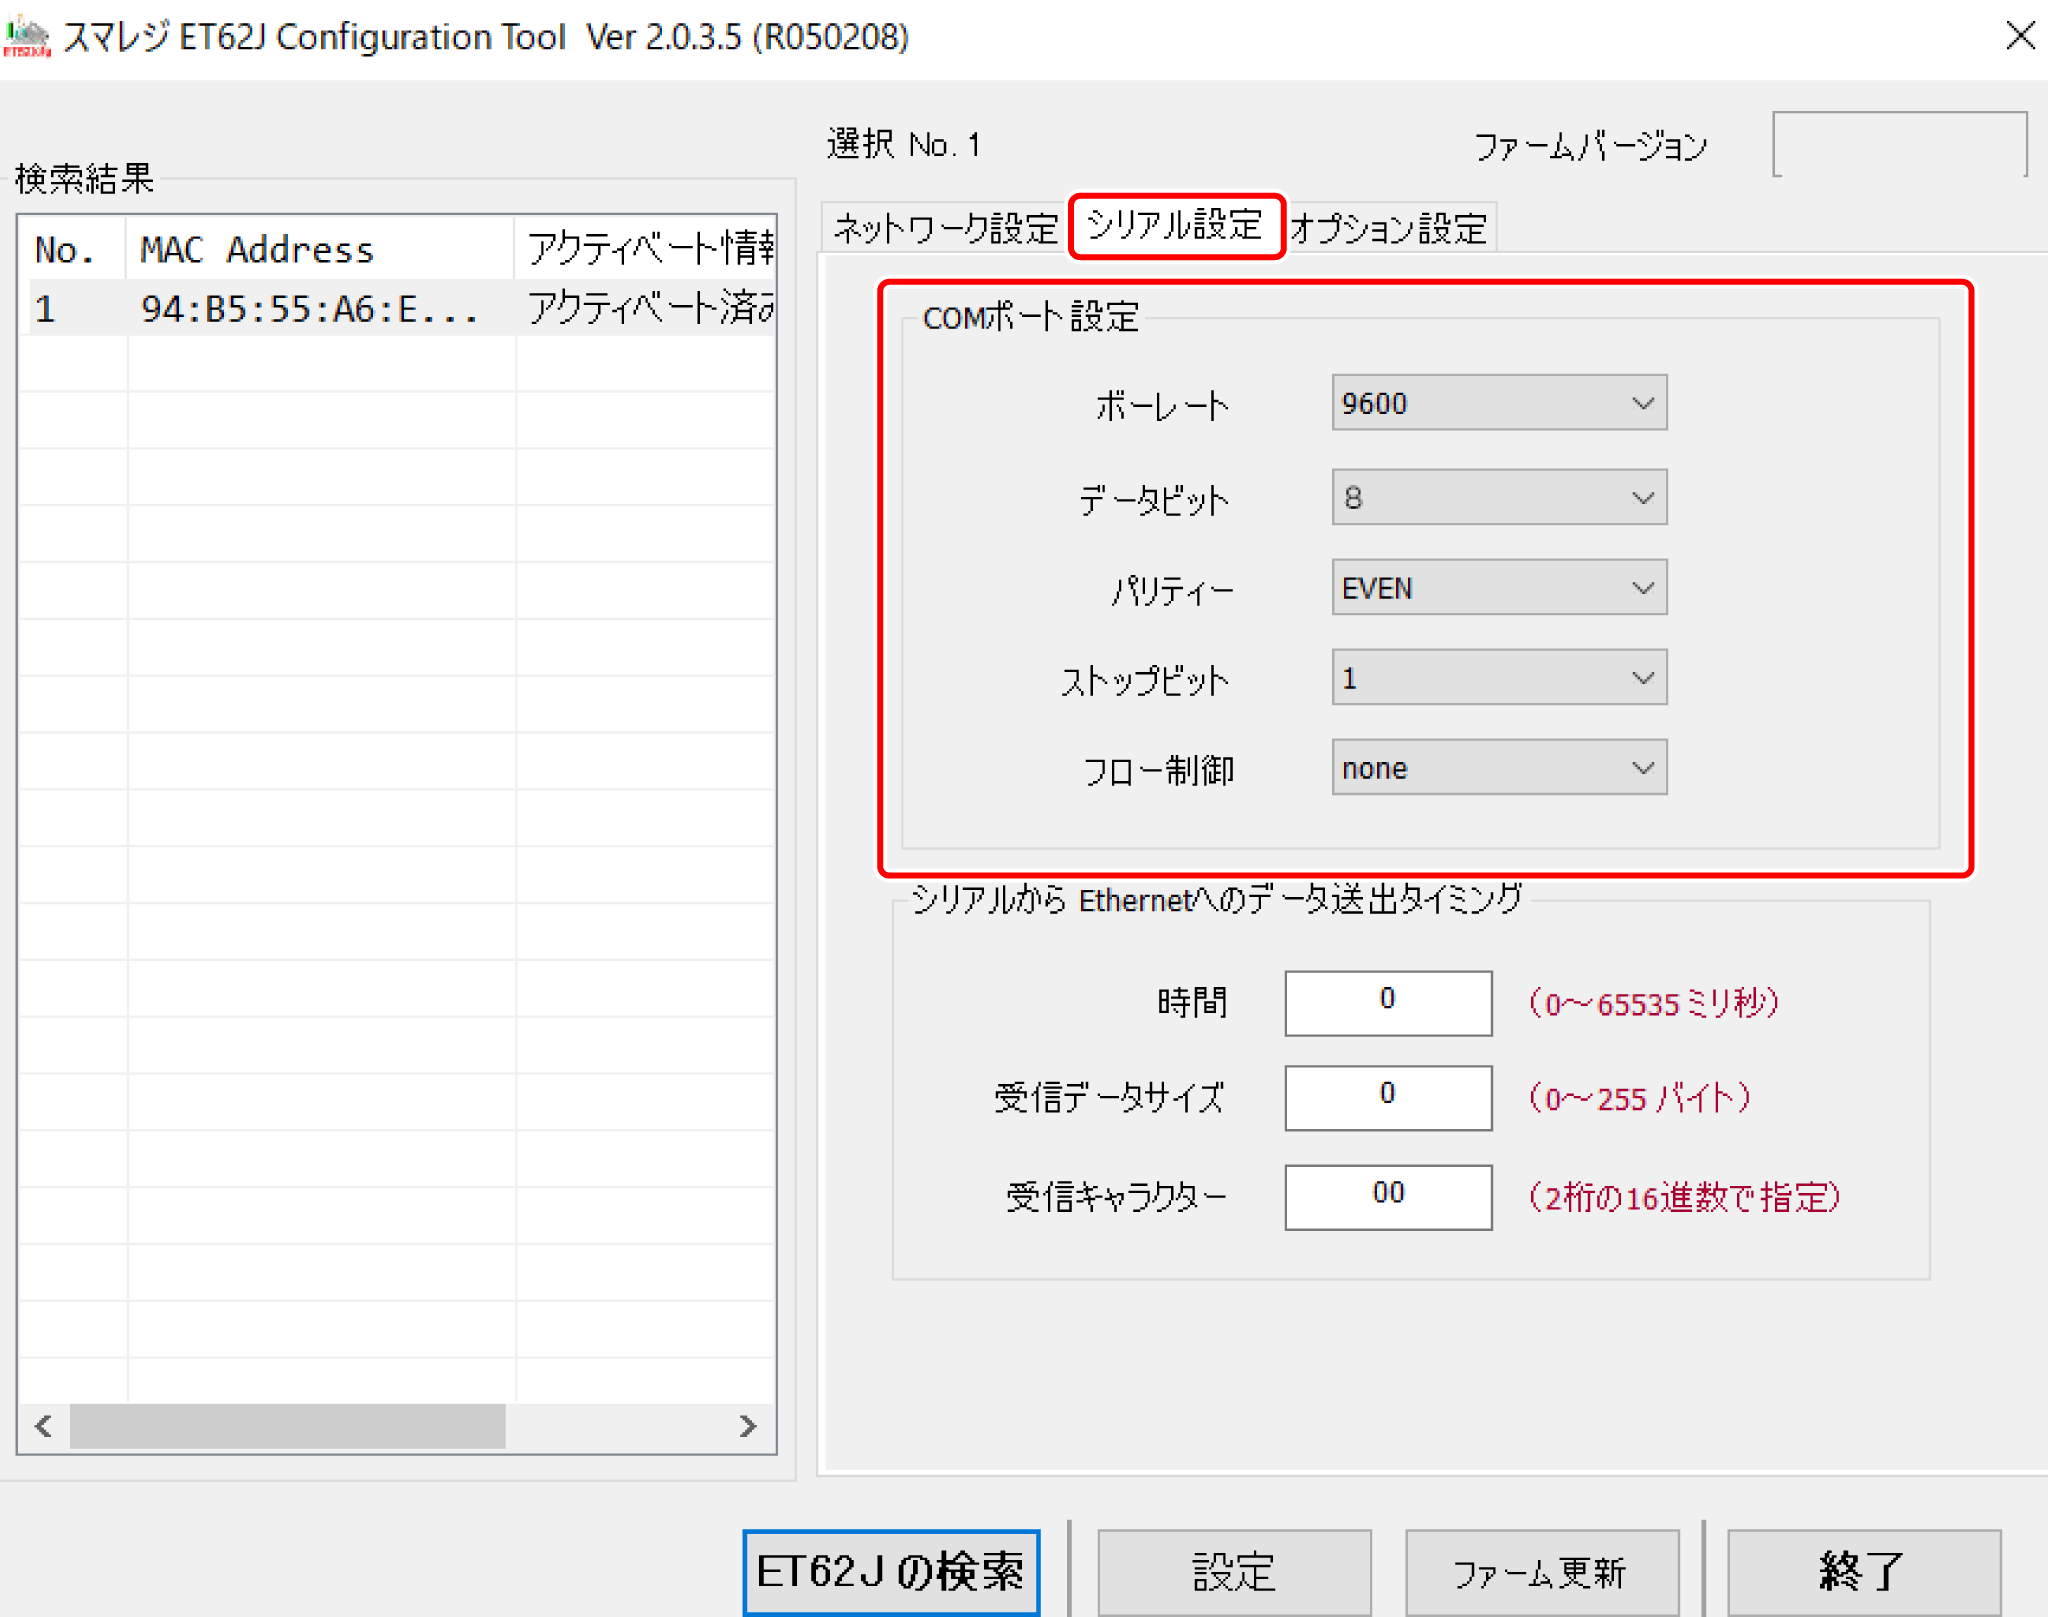Select device row 1 in search results
Screen dimensions: 2048x1617
pos(300,309)
